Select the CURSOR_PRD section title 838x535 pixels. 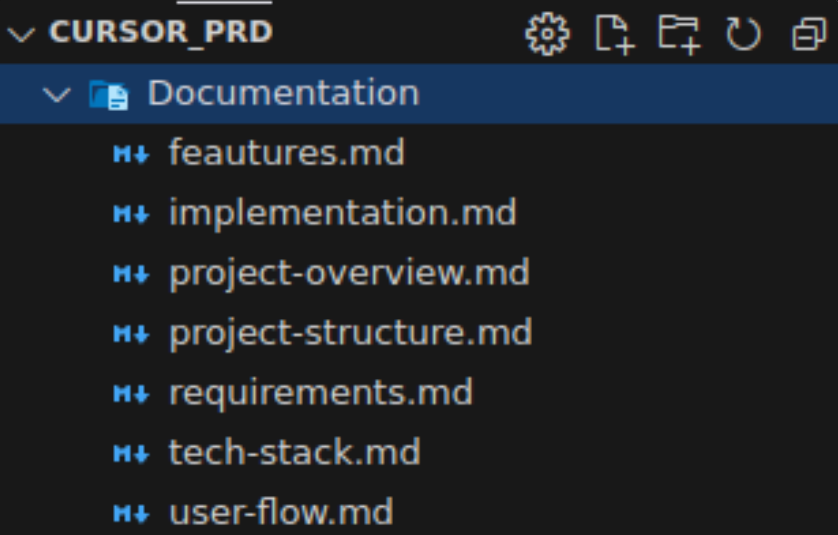[160, 33]
